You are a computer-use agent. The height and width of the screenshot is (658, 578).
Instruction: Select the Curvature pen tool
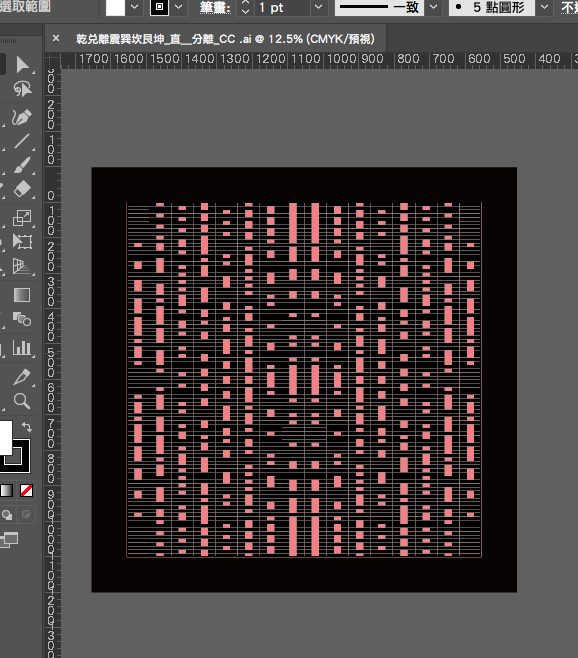click(x=21, y=117)
